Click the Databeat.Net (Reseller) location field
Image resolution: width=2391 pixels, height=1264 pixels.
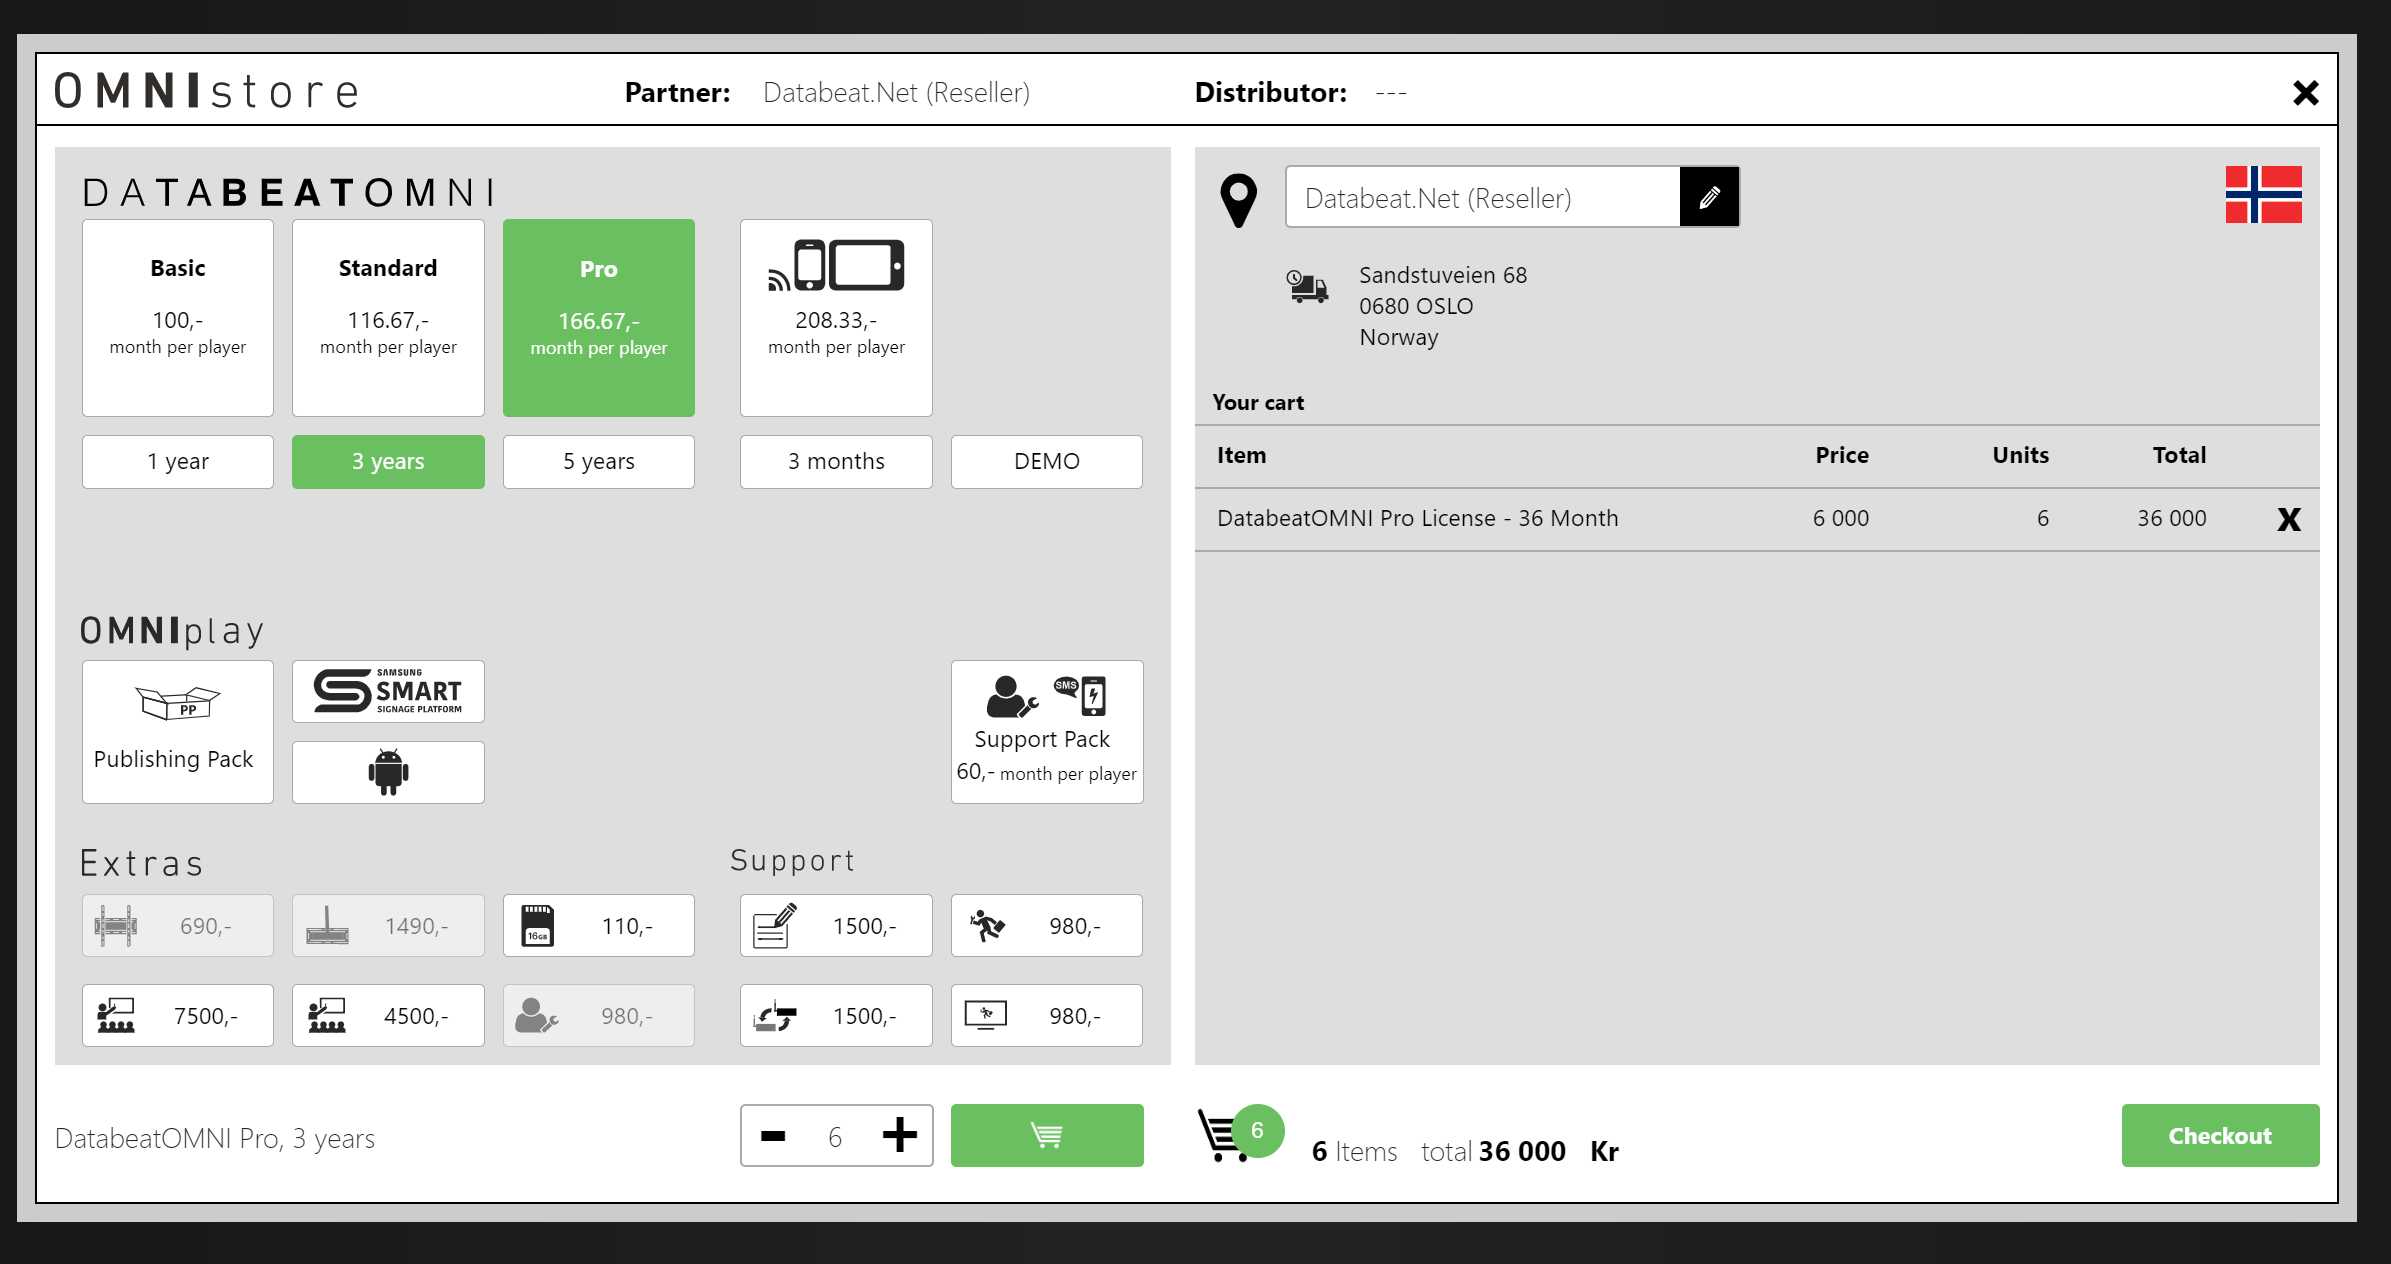[1483, 197]
